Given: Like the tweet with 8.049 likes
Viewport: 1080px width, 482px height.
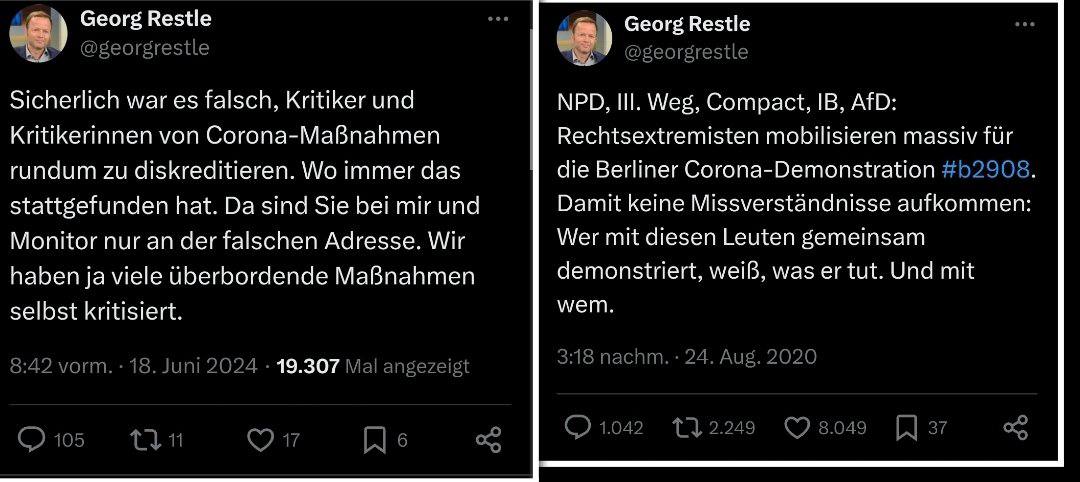Looking at the screenshot, I should click(x=797, y=428).
